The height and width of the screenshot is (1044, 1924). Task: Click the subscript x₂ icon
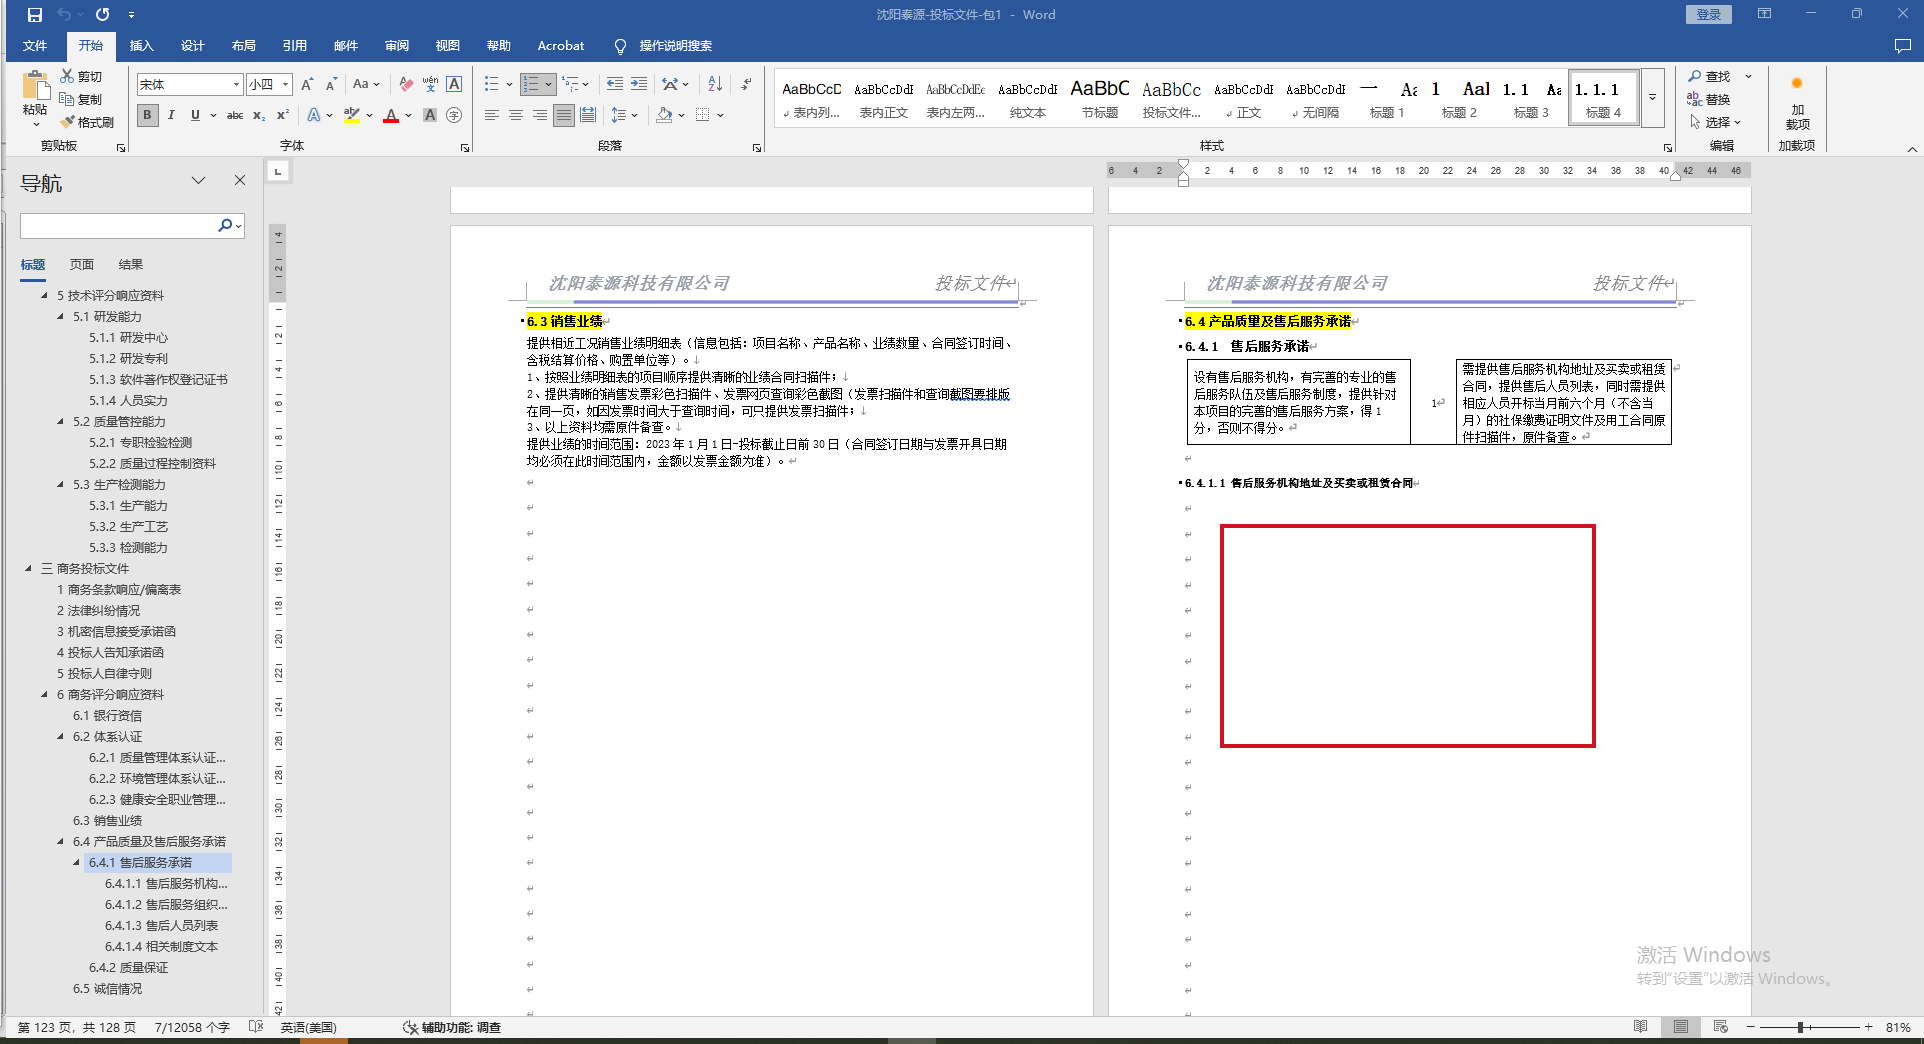pyautogui.click(x=259, y=115)
